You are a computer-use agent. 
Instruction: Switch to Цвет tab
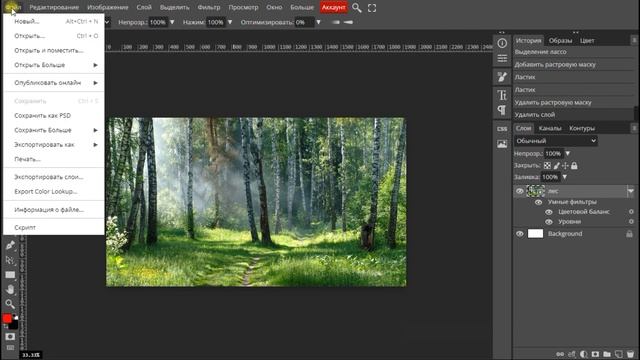coord(587,40)
